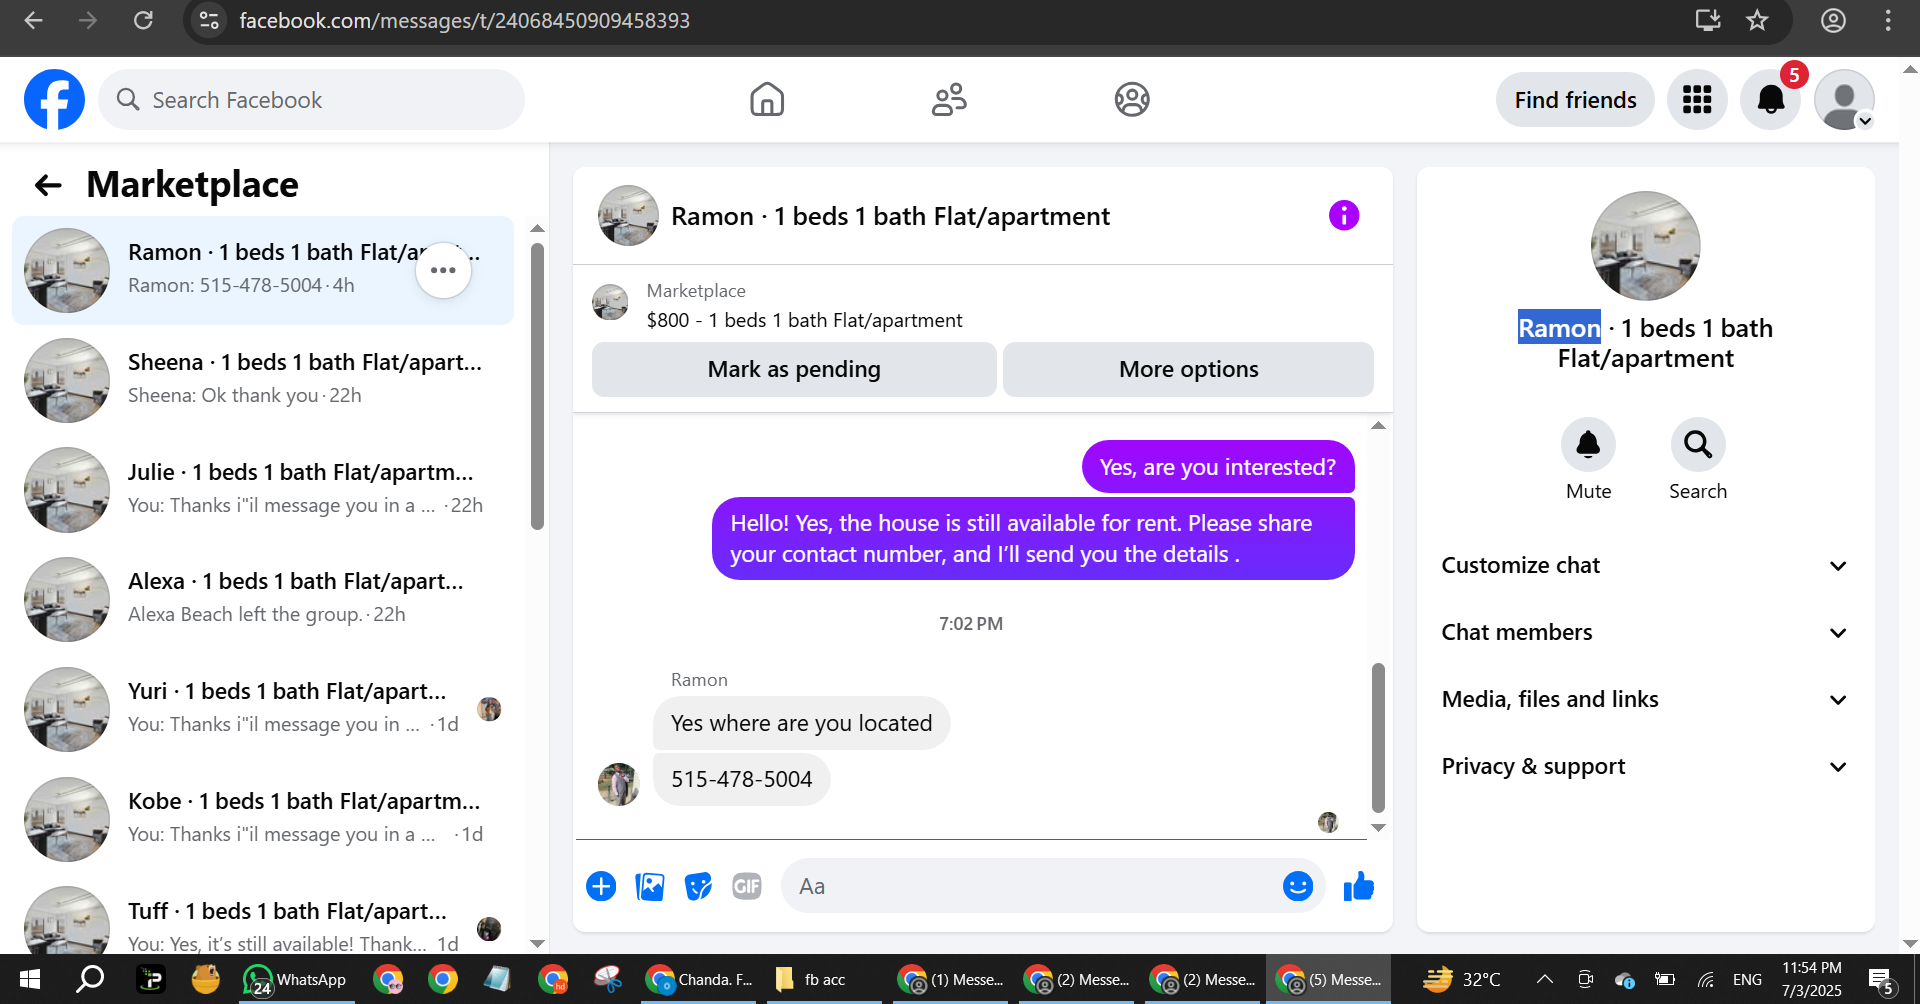Image resolution: width=1920 pixels, height=1004 pixels.
Task: Expand the Chat members section
Action: pos(1645,632)
